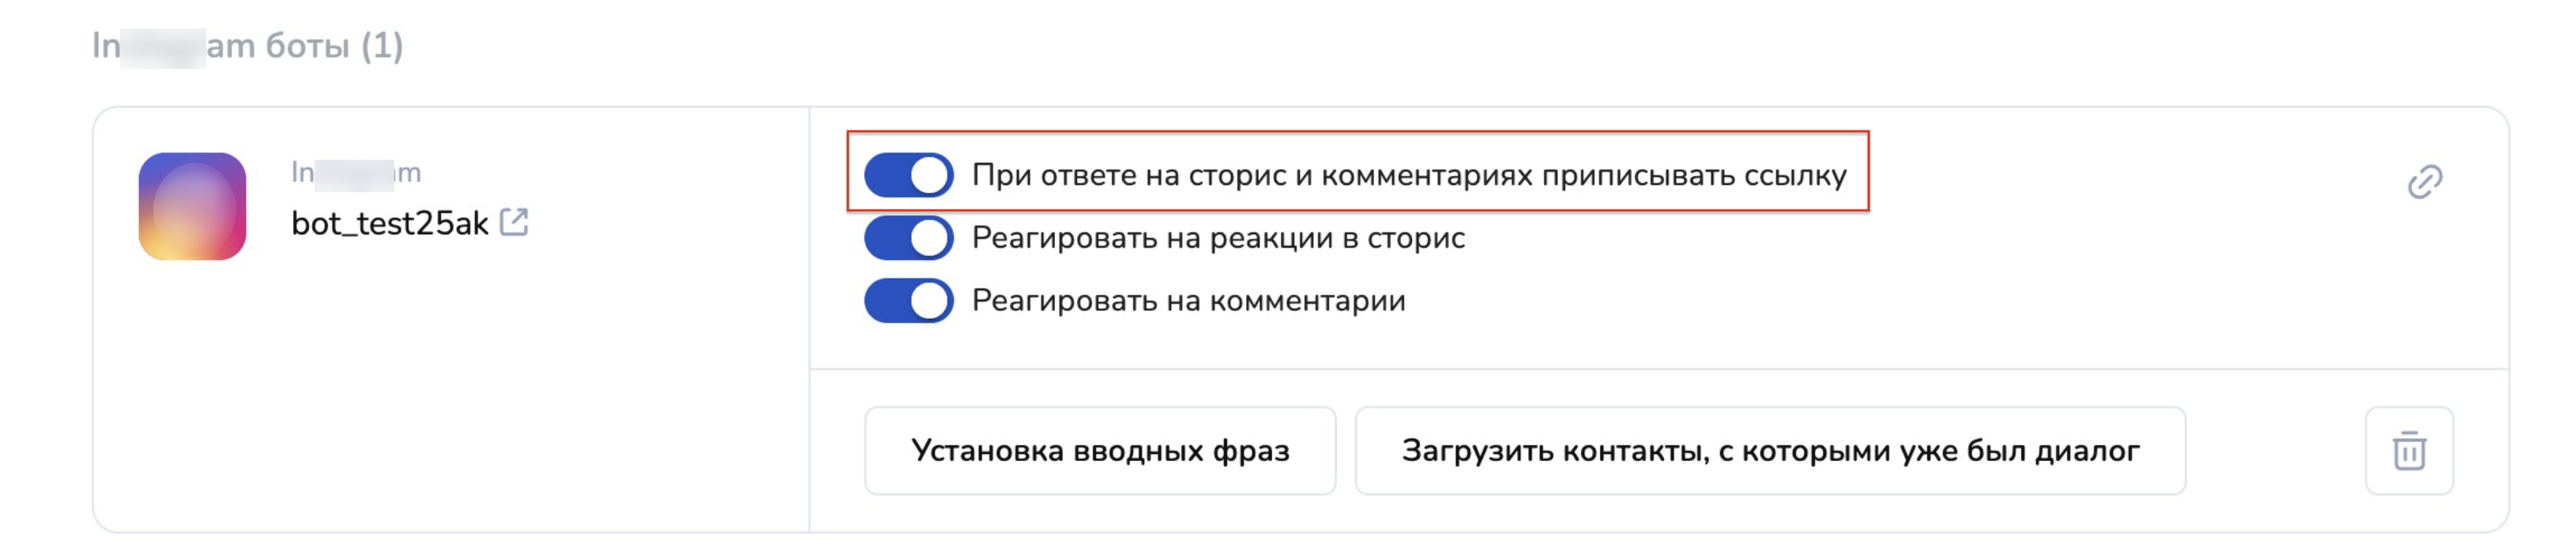Click the grey platform label above bot_test25ak
2576x552 pixels.
[356, 173]
